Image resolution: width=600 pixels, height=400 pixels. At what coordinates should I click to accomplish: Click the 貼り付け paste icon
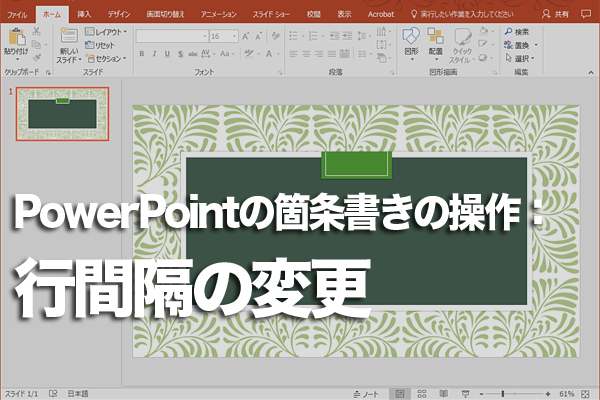[x=16, y=38]
